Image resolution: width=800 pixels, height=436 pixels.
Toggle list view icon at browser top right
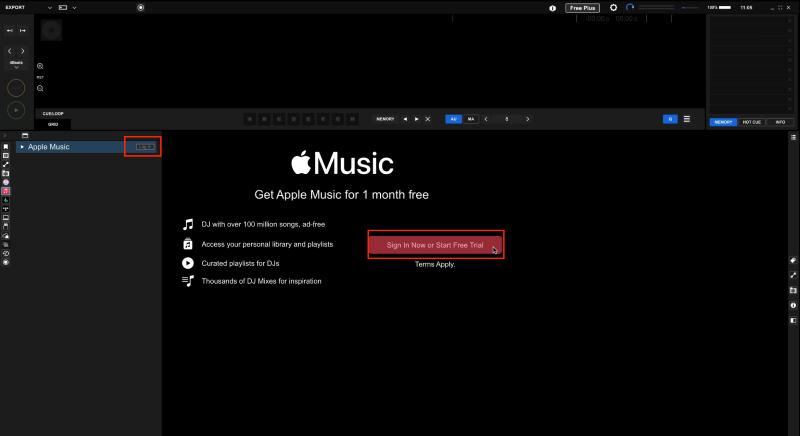point(793,137)
